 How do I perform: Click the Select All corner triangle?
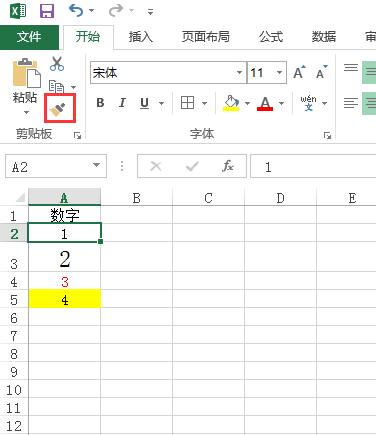[x=20, y=197]
